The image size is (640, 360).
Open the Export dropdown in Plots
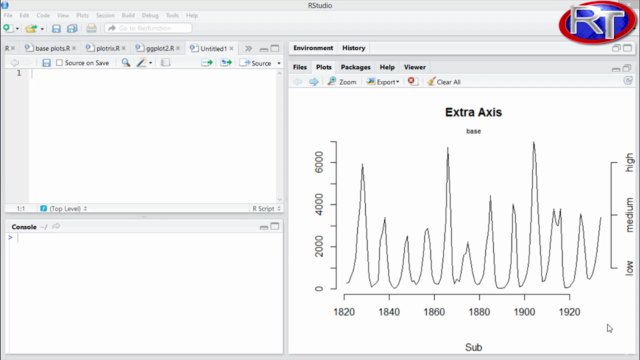382,82
